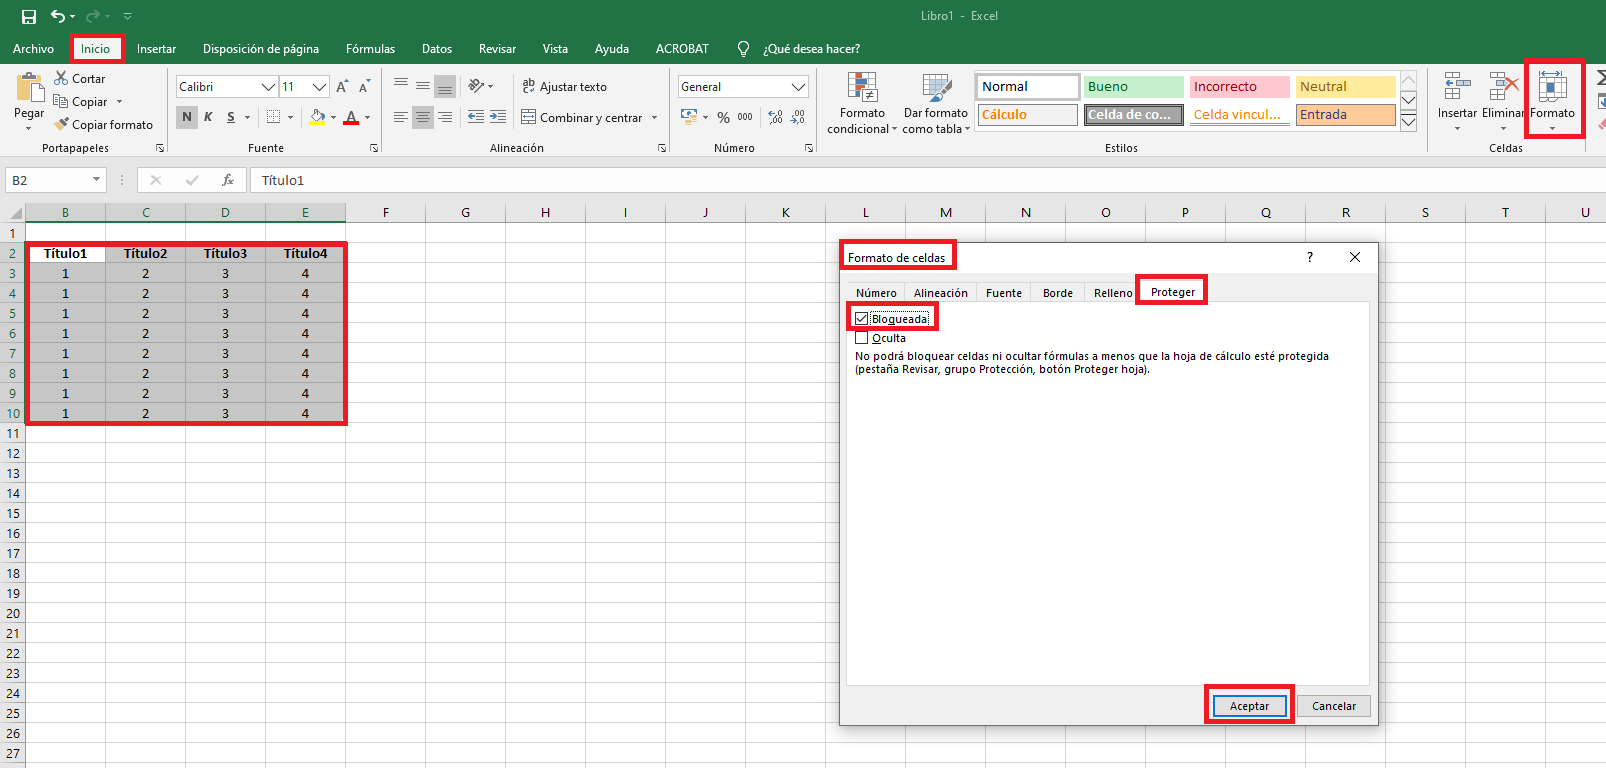1606x768 pixels.
Task: Uncheck the Bloqueada checkbox
Action: coord(862,319)
